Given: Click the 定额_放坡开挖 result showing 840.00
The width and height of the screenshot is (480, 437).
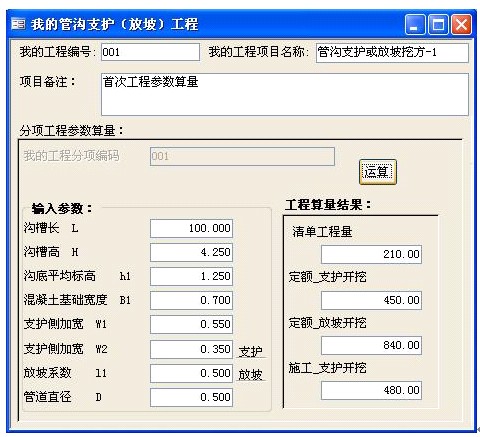Looking at the screenshot, I should coord(371,345).
